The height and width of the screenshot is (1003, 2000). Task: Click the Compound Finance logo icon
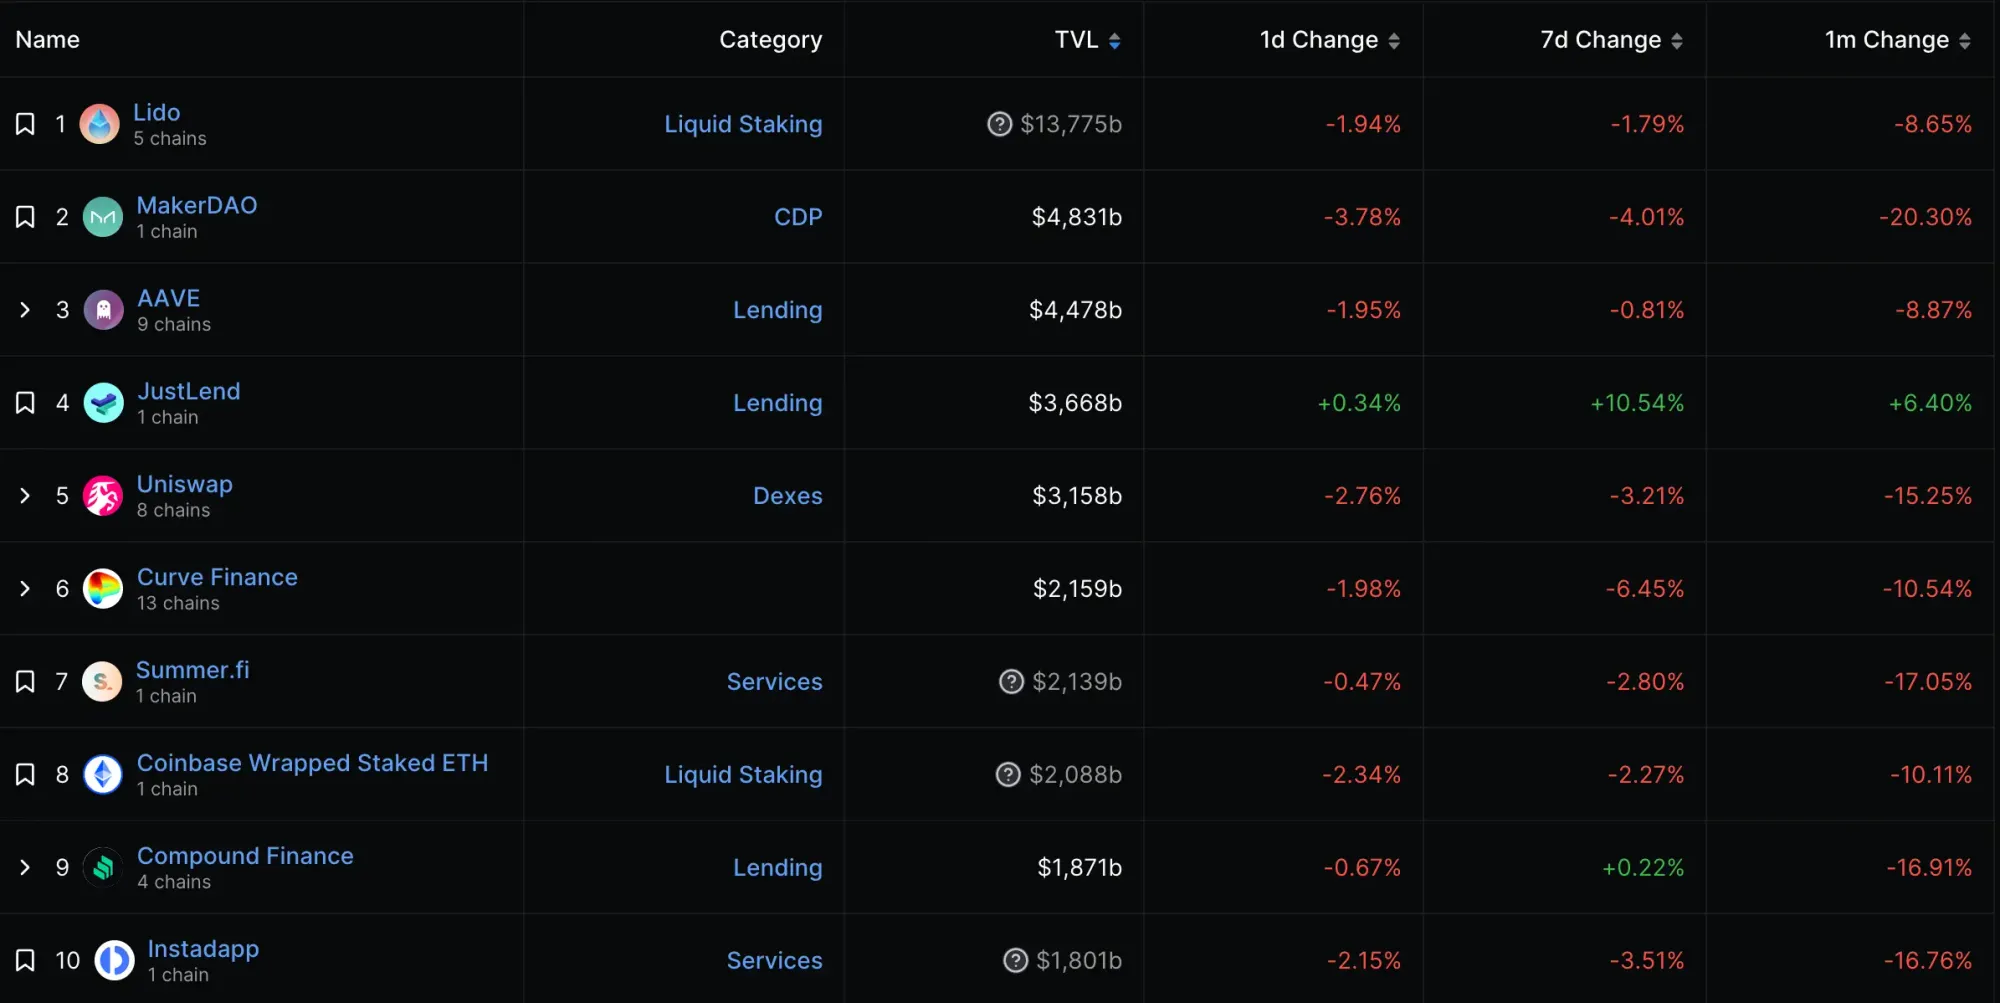(x=103, y=868)
